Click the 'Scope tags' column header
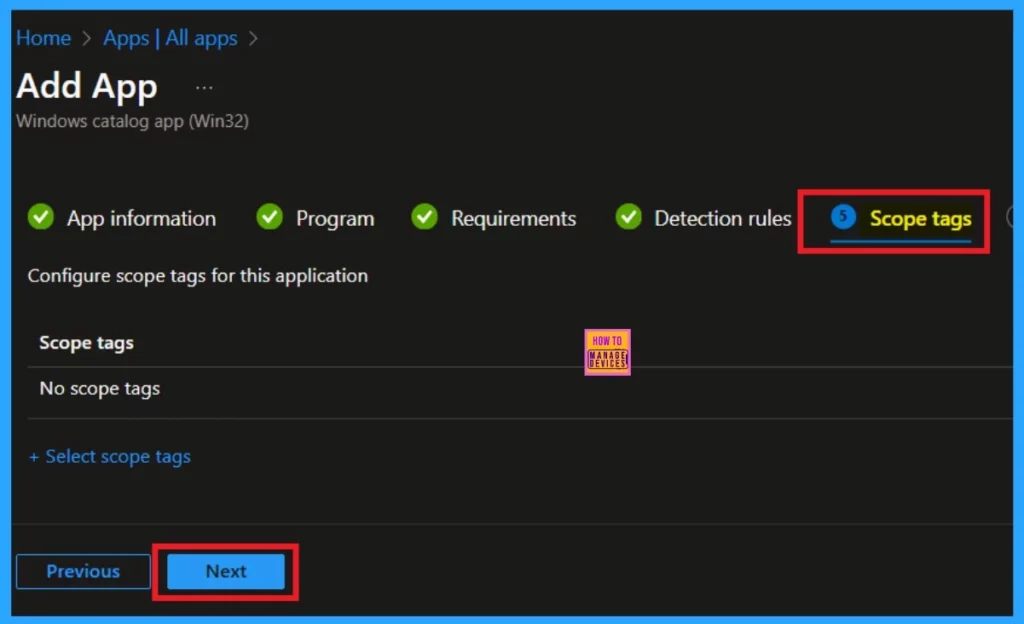 point(86,343)
